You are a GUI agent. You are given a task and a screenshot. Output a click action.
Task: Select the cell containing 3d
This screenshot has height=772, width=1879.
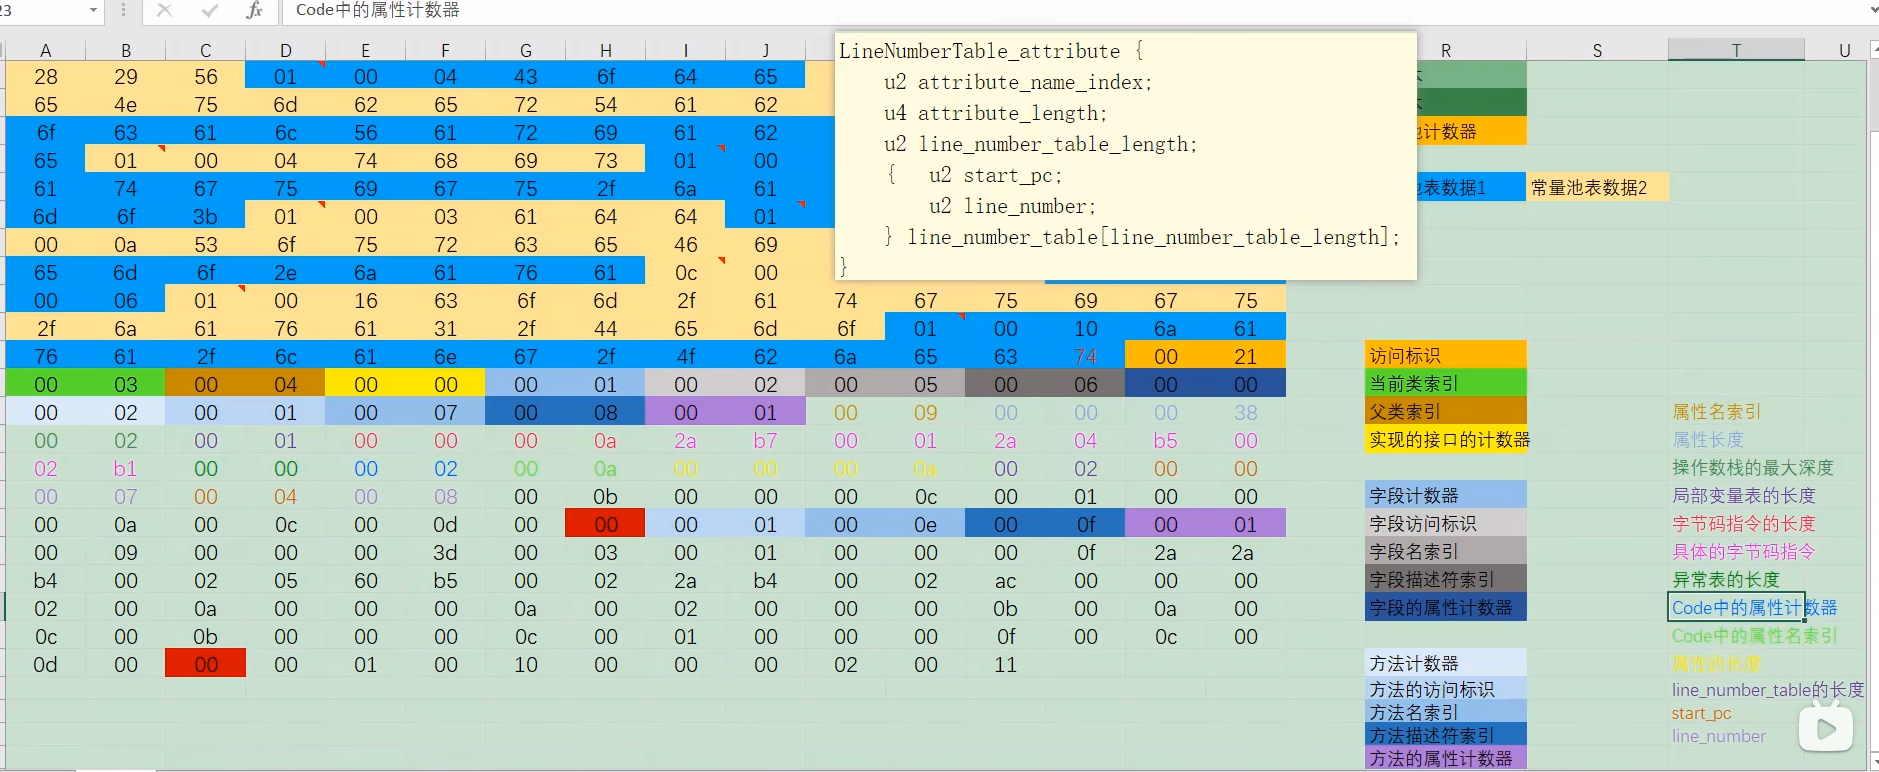(445, 552)
